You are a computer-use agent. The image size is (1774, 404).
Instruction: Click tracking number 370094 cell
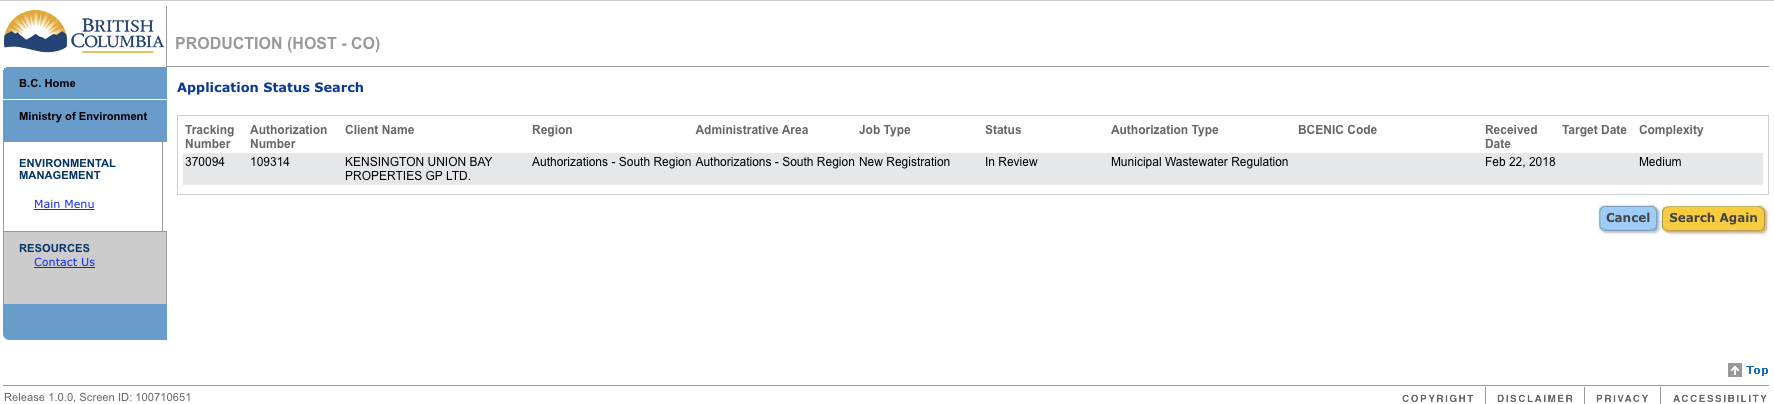pos(205,162)
